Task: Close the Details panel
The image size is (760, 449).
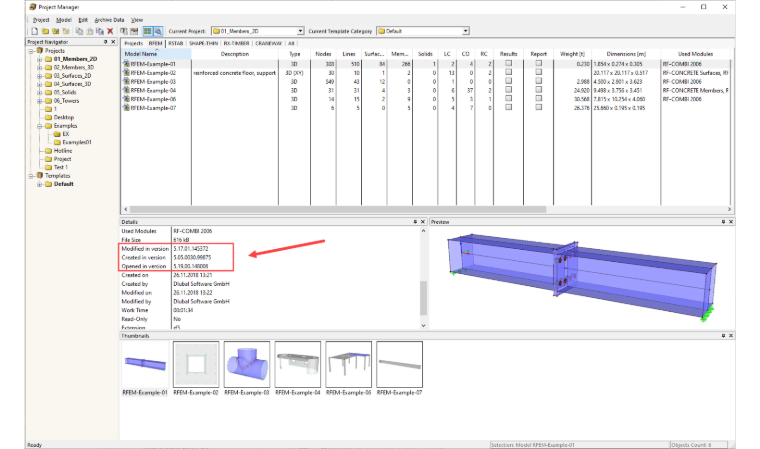Action: [x=423, y=222]
